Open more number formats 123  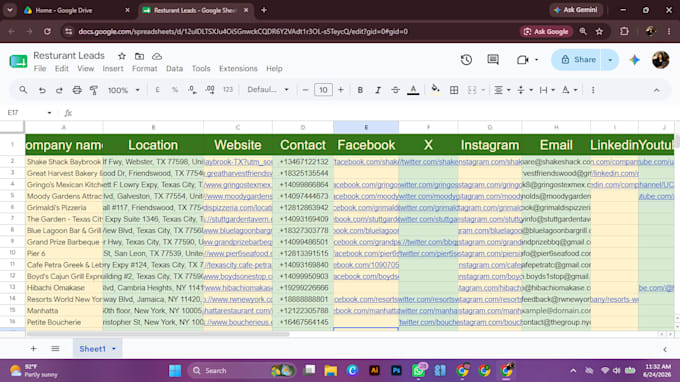coord(228,90)
